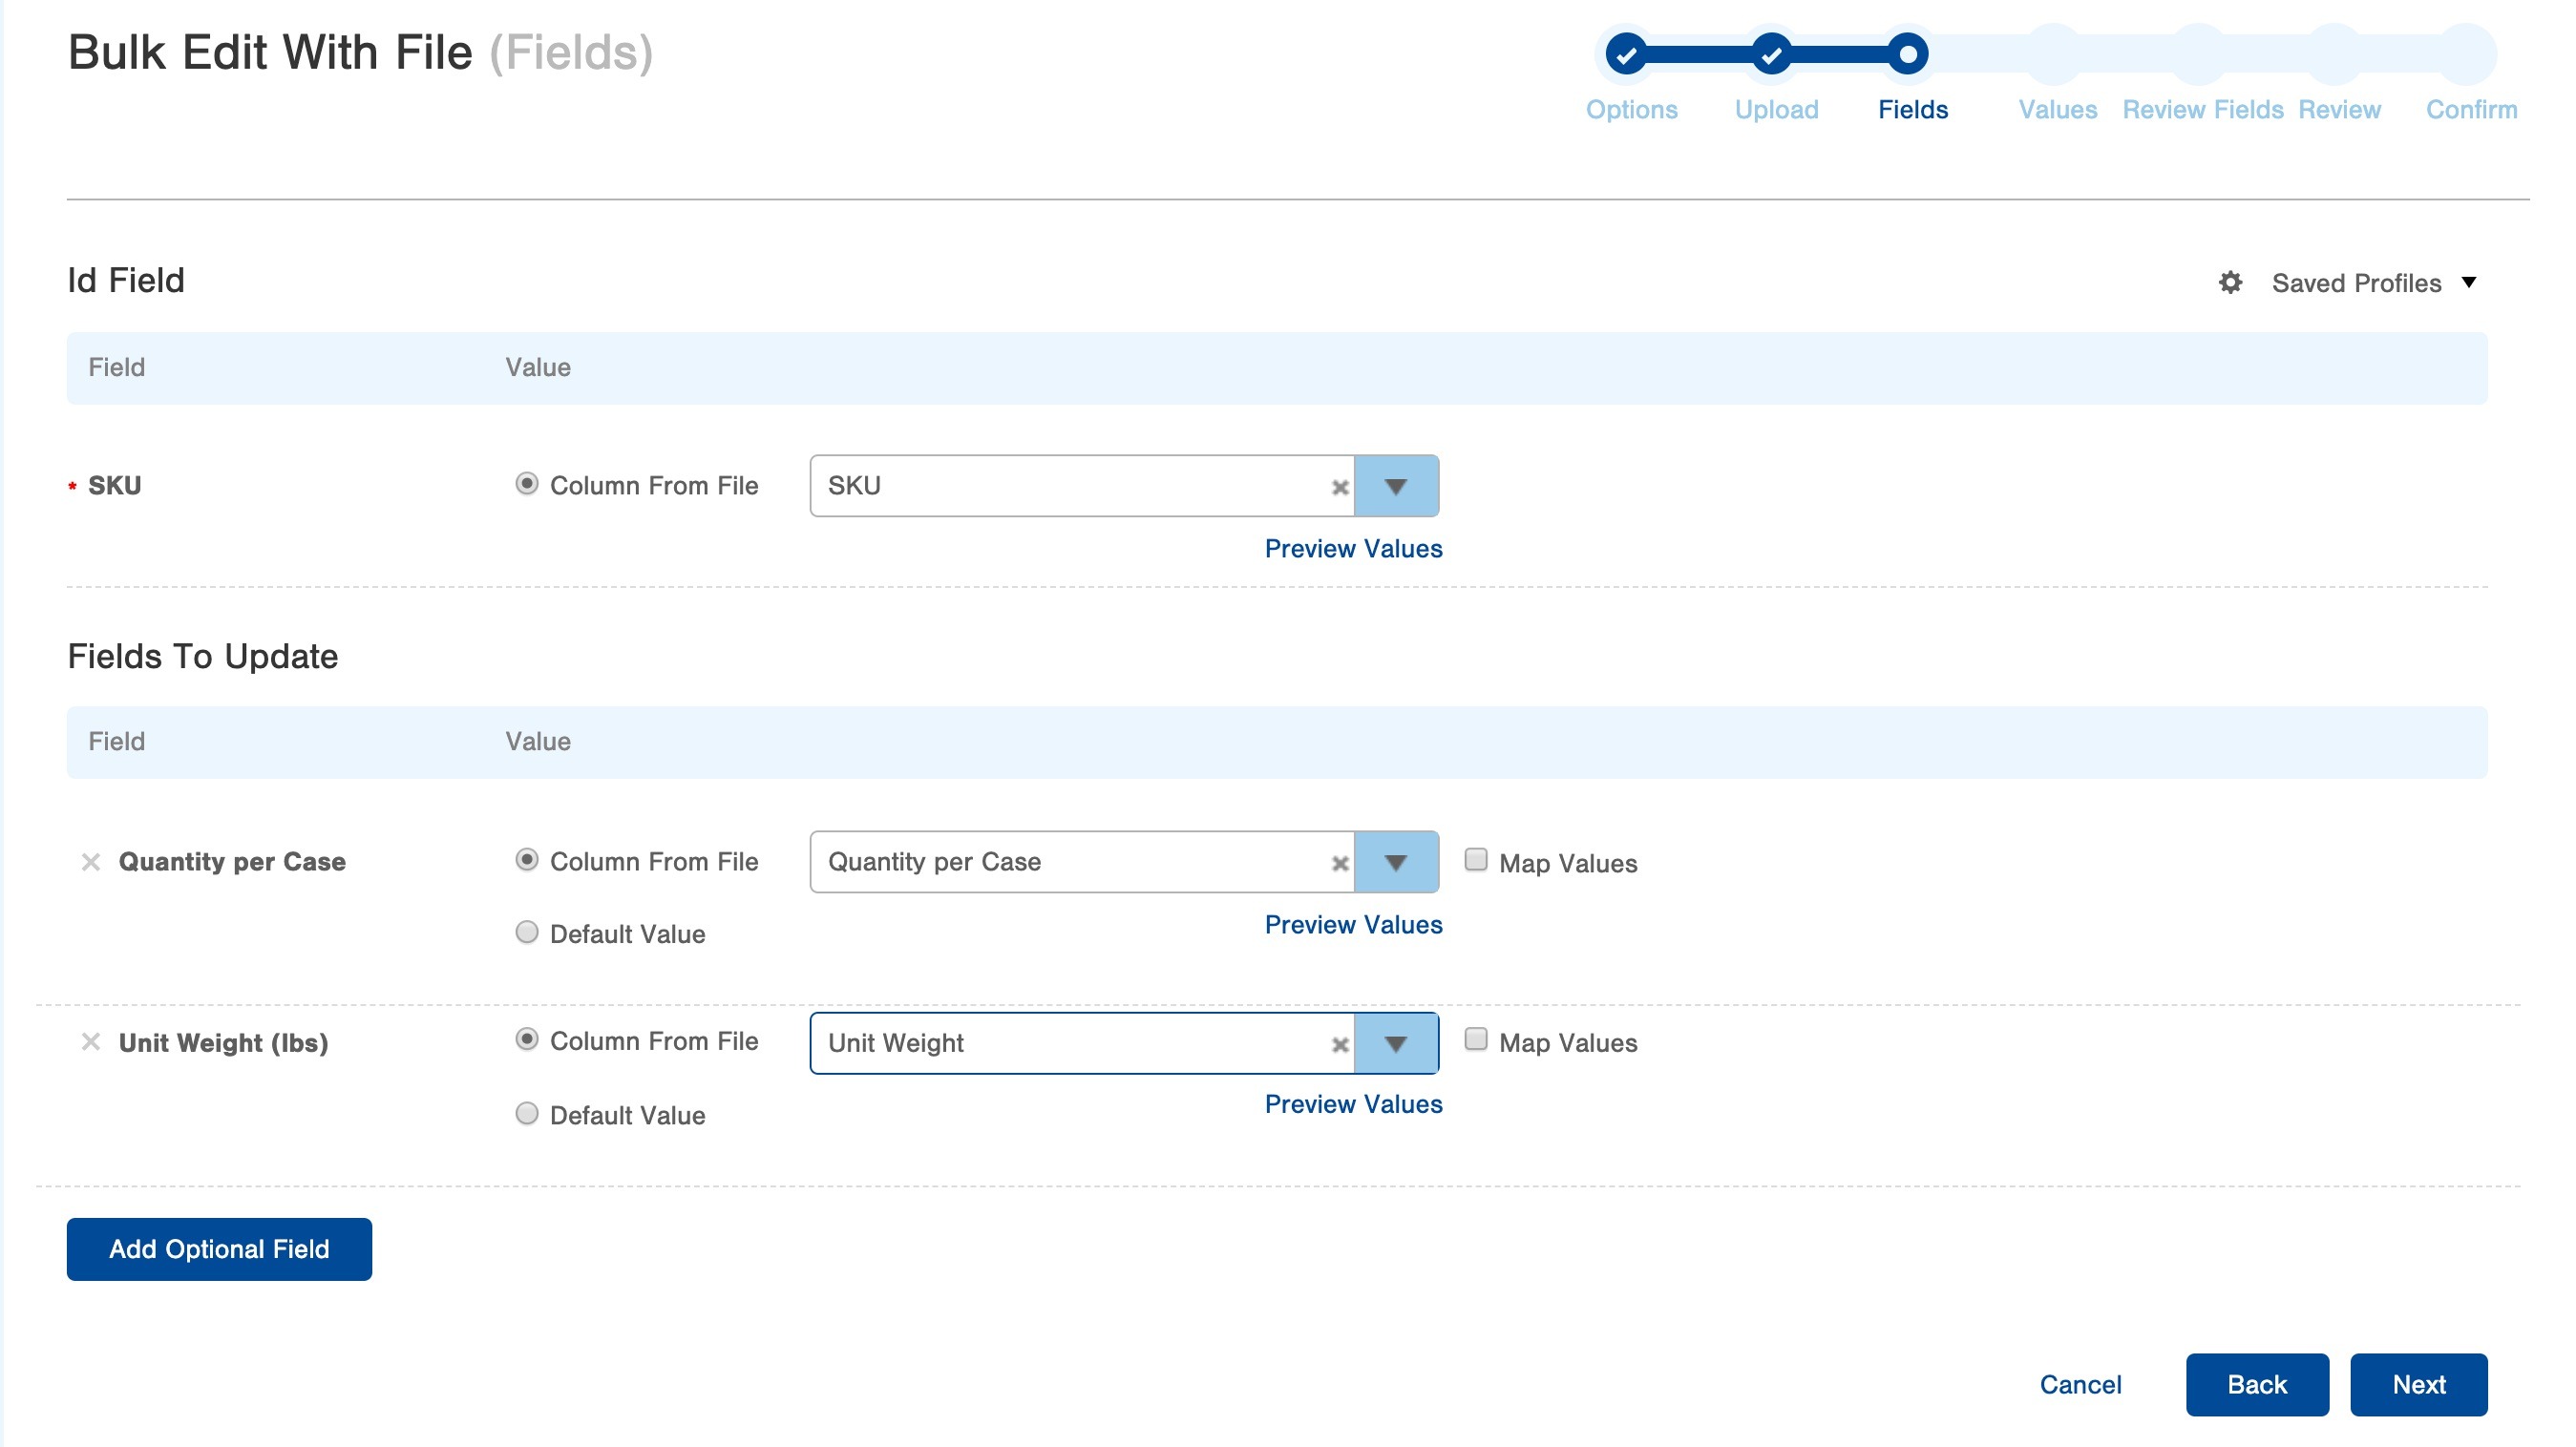
Task: Click the completed Upload step checkmark
Action: point(1771,54)
